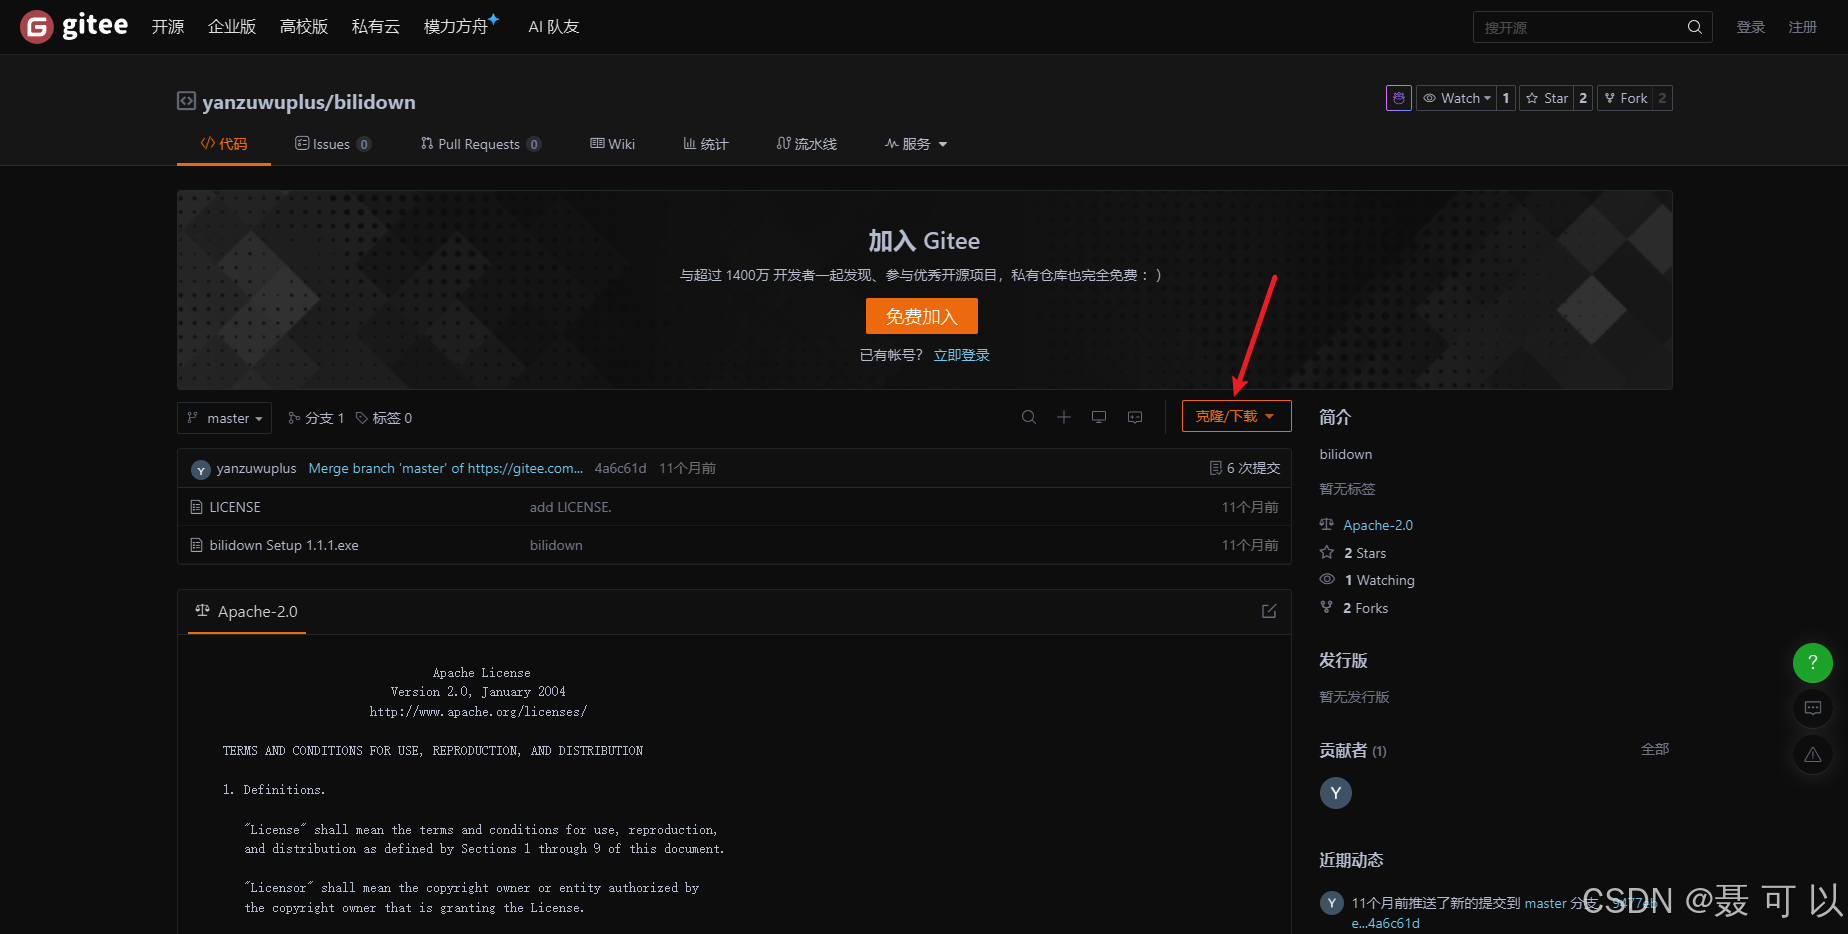
Task: Click the purple icon button left of Watch
Action: coord(1399,98)
